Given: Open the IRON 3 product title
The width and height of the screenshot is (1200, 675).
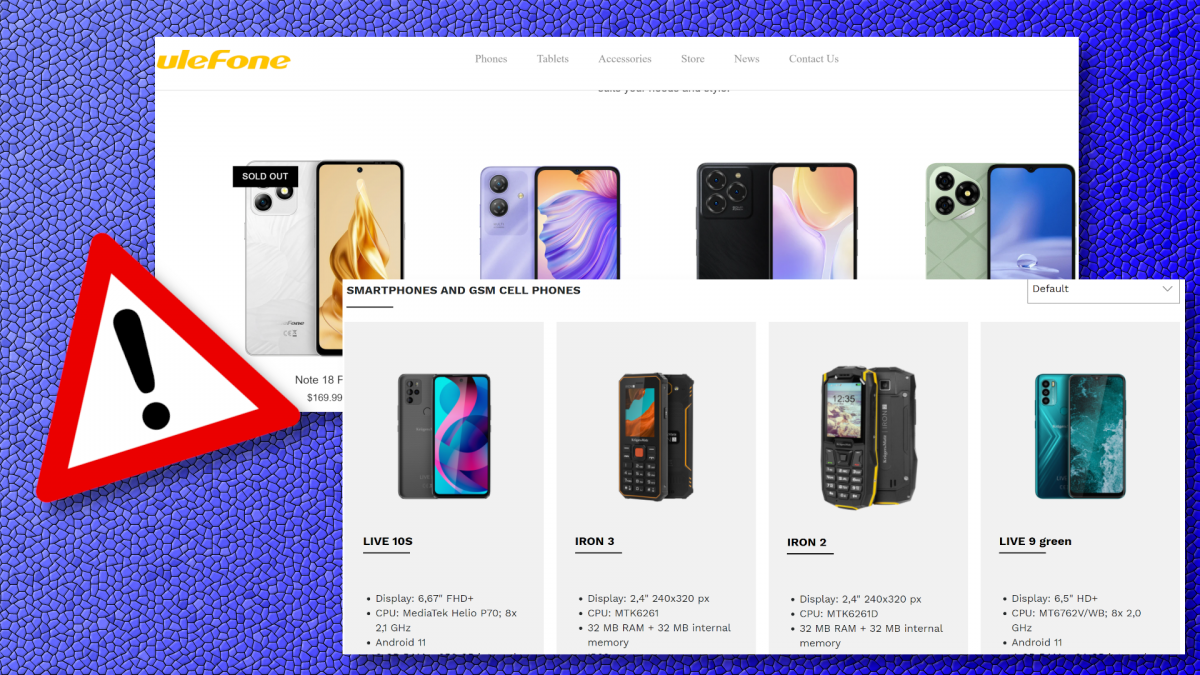Looking at the screenshot, I should pyautogui.click(x=595, y=541).
